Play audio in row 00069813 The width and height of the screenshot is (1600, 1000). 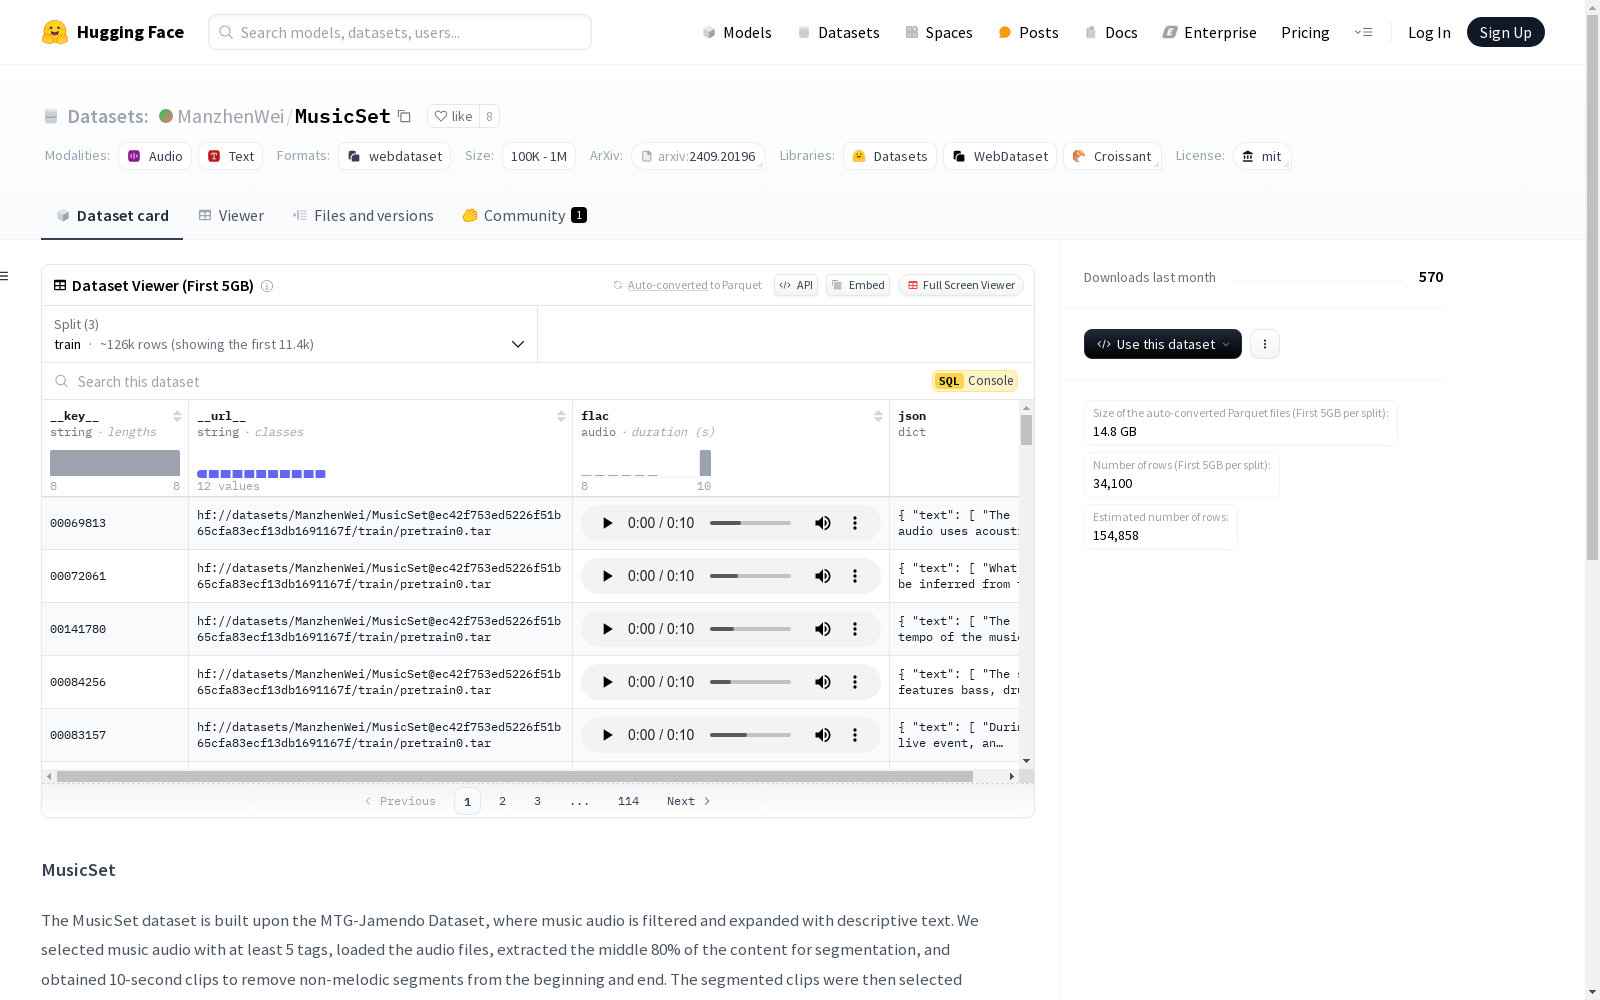pos(607,523)
